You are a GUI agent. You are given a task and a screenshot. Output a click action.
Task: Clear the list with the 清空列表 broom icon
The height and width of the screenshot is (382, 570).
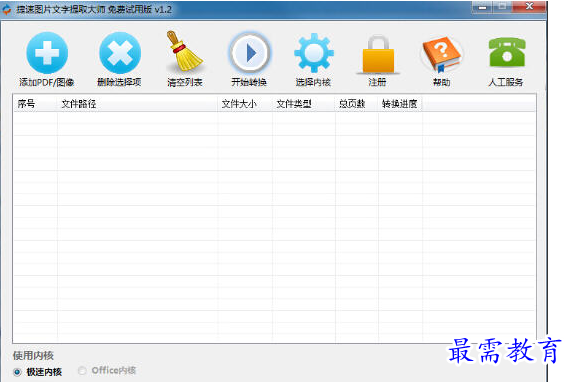[x=184, y=52]
